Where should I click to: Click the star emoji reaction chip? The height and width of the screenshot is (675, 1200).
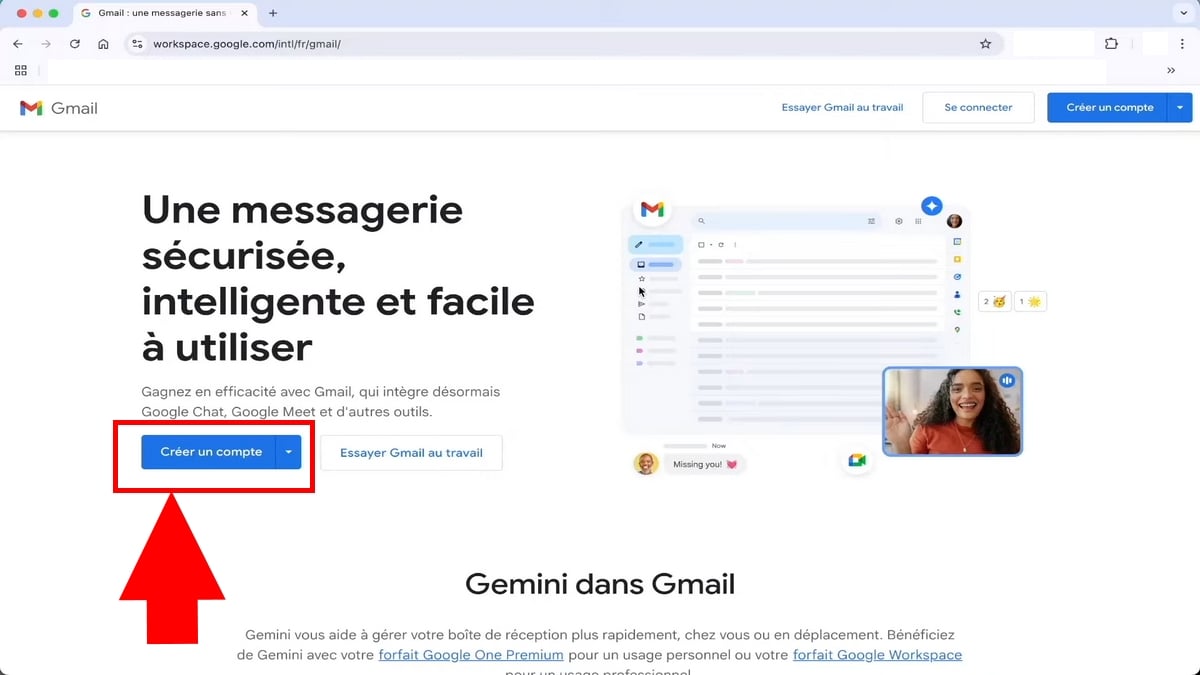tap(1030, 301)
